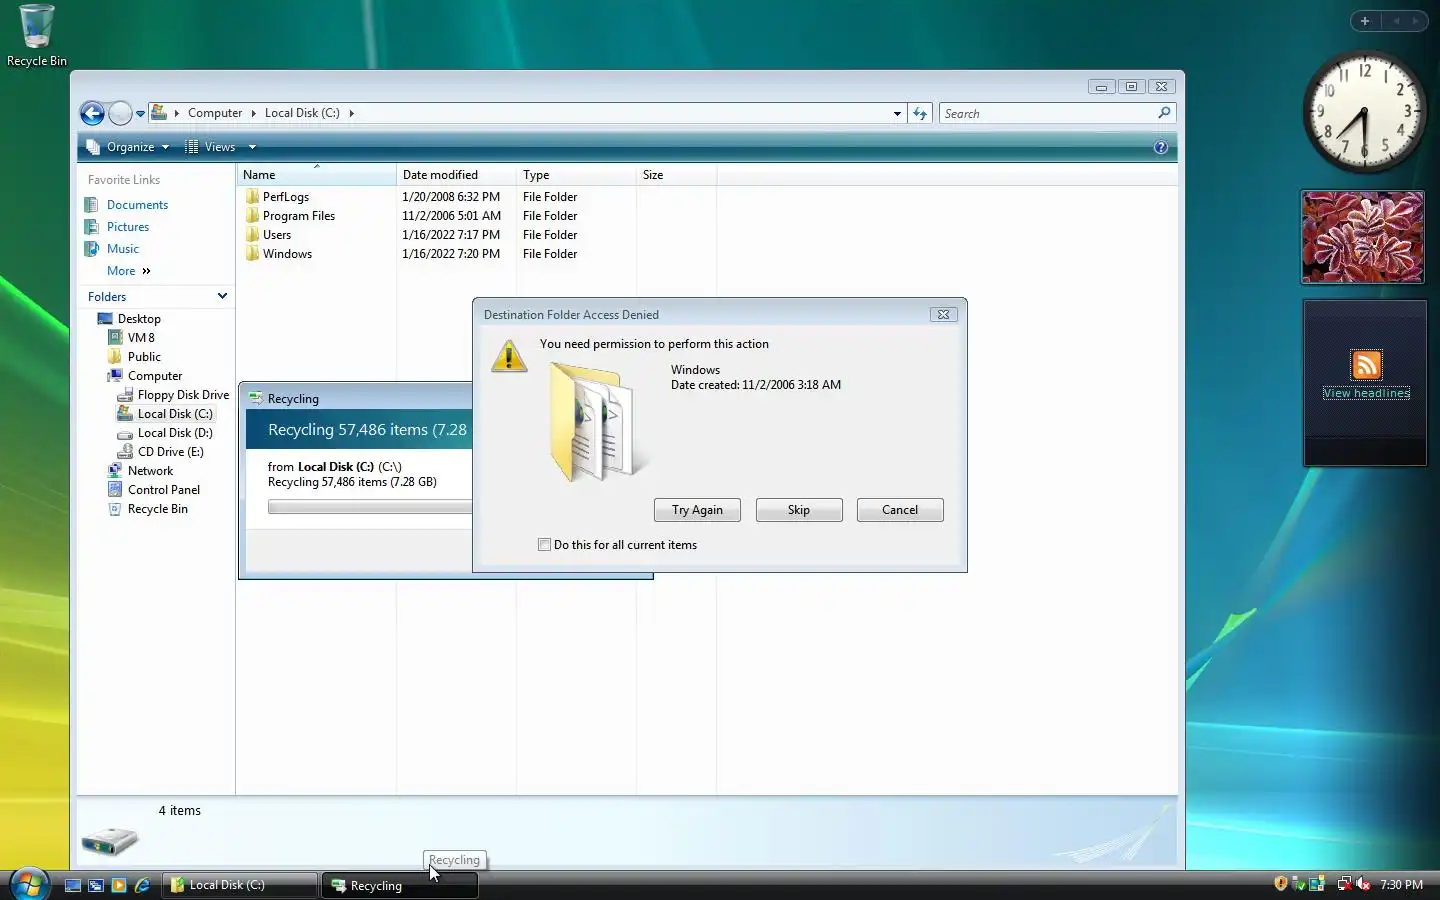Click the 7:30 PM taskbar clock

1401,885
